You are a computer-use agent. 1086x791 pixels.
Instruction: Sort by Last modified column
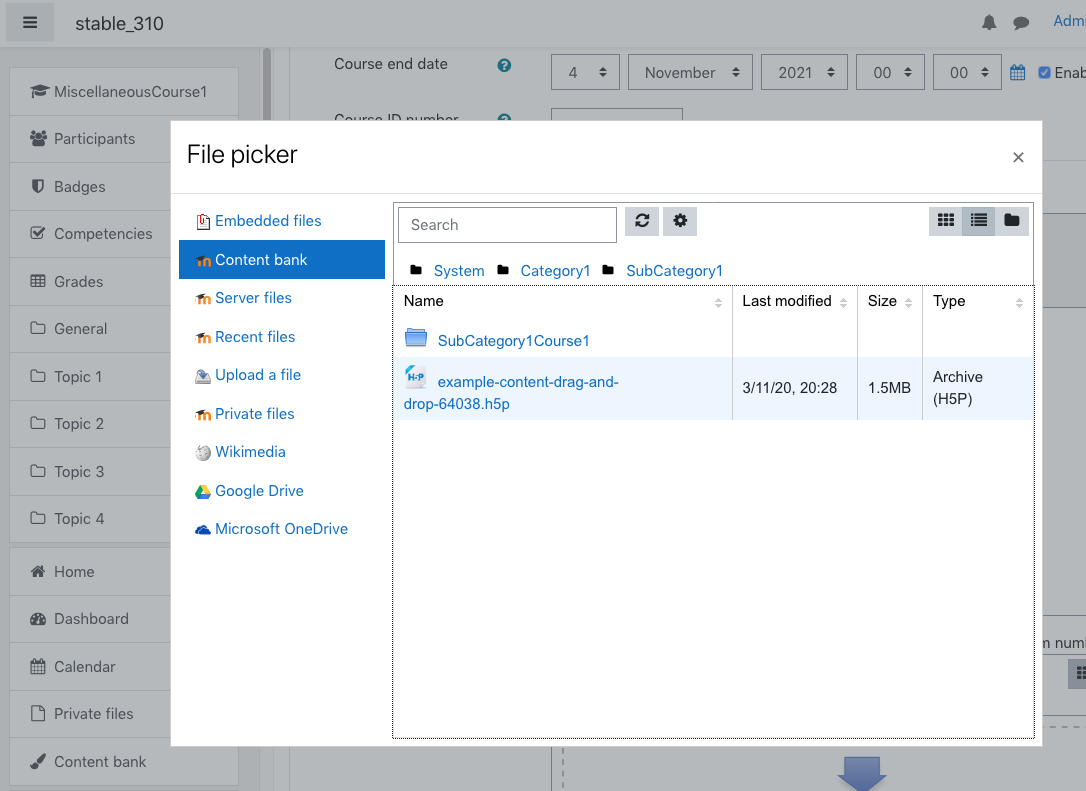point(794,301)
